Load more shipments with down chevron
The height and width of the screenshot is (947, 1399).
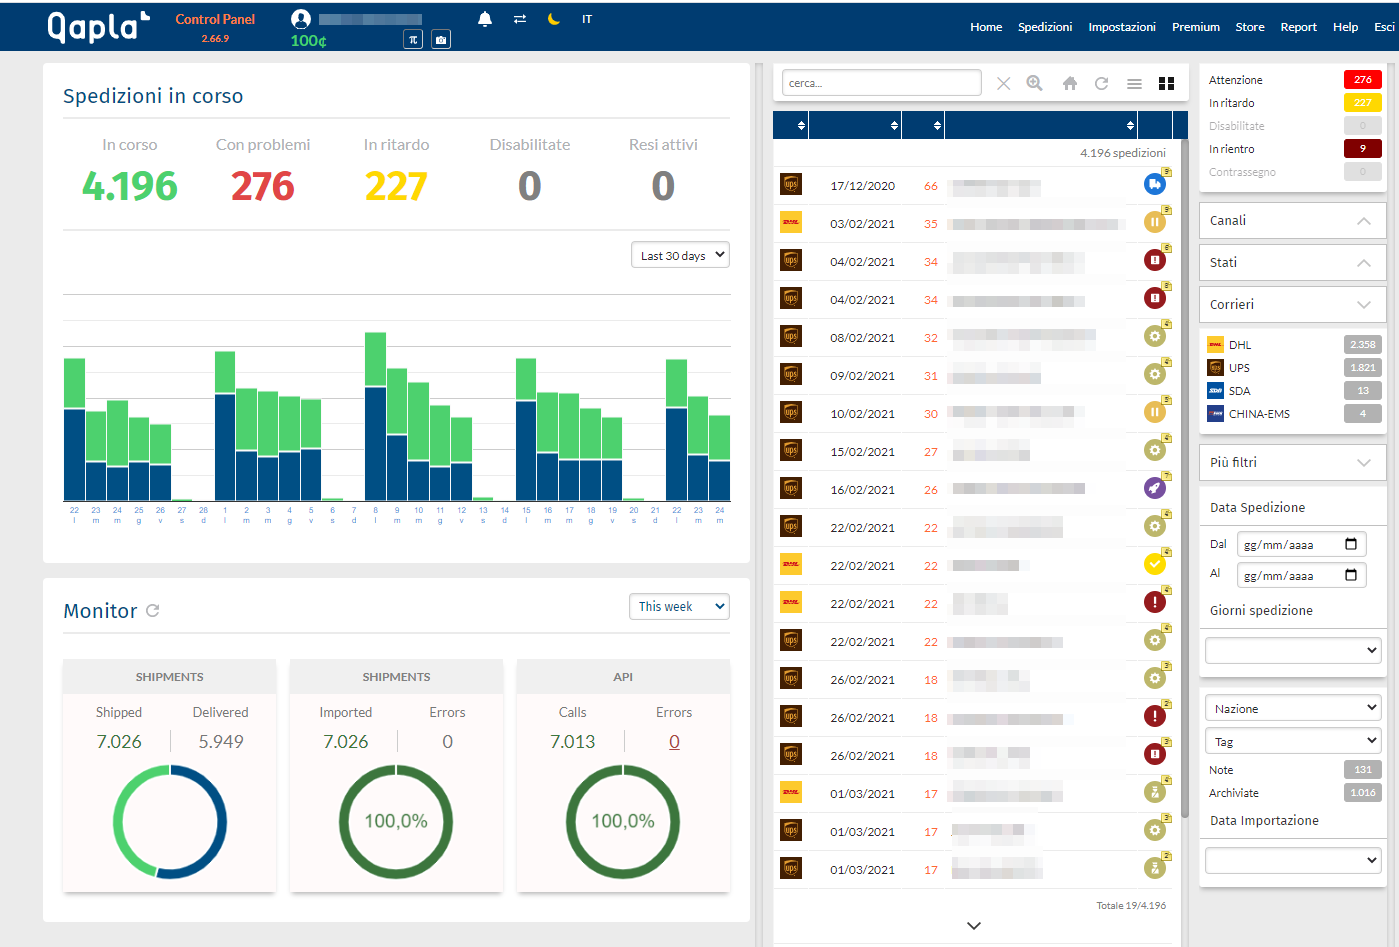974,926
